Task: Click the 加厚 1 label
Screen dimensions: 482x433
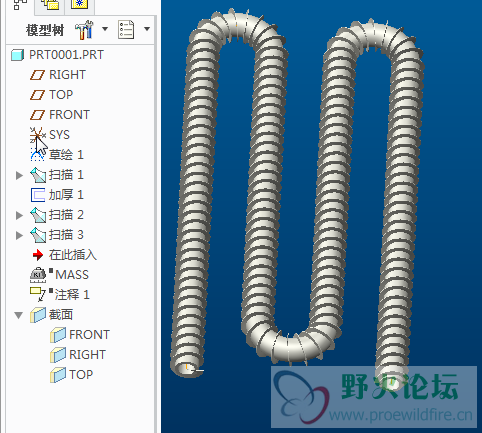Action: (x=66, y=195)
